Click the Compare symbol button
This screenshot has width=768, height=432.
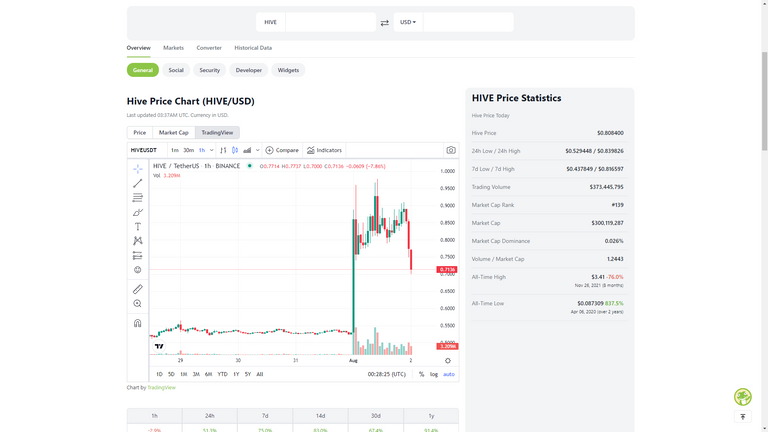click(282, 150)
